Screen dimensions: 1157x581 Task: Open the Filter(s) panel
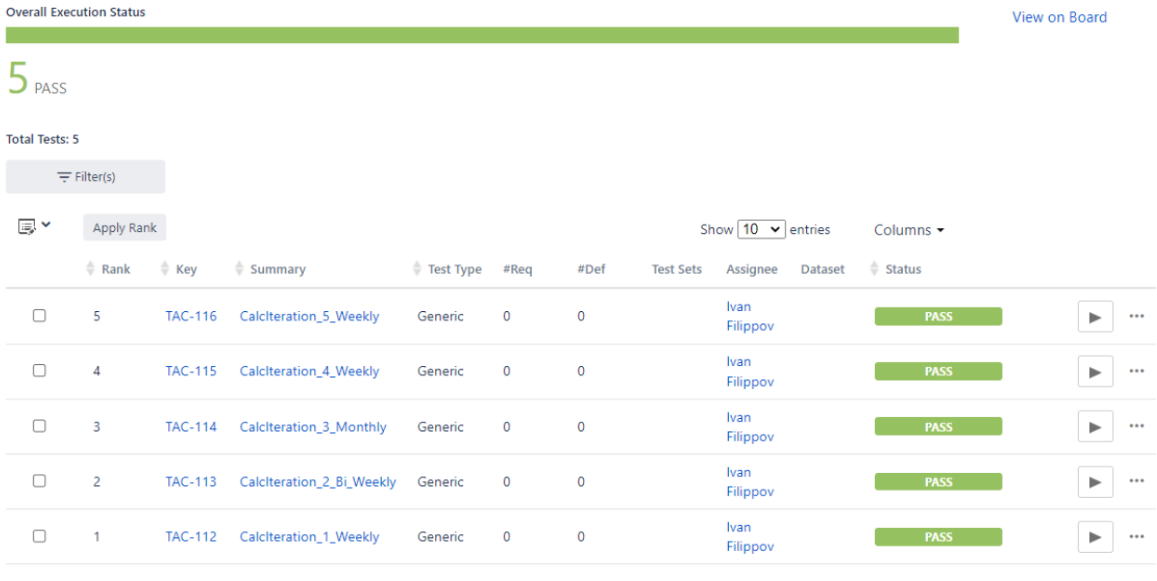point(86,177)
